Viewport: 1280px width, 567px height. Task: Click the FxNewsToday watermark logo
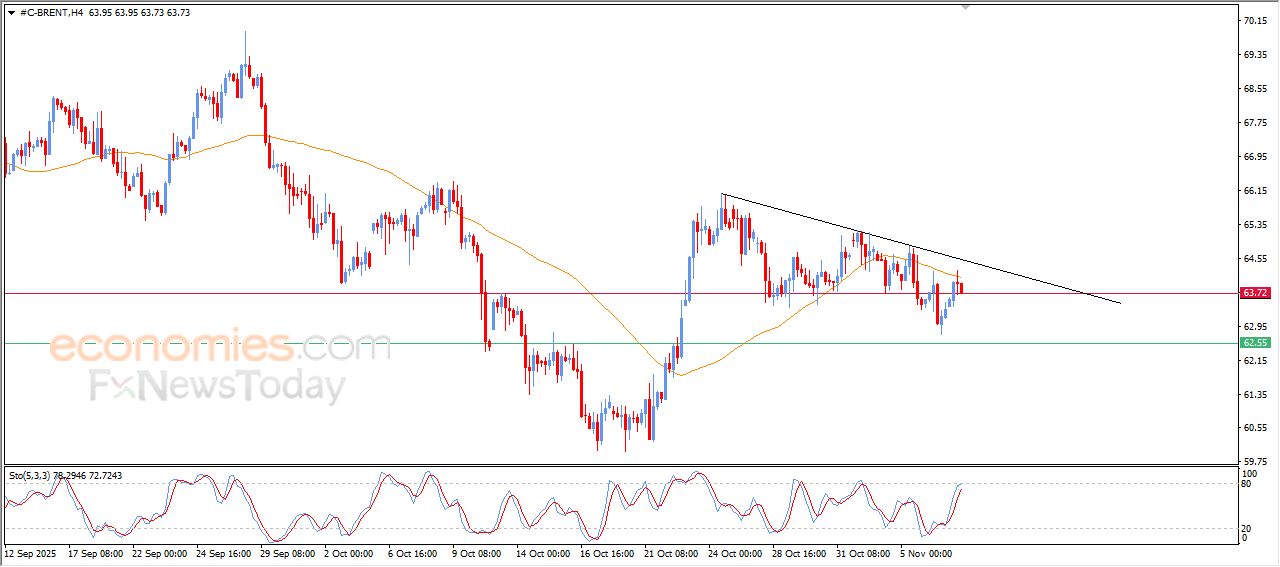[218, 386]
